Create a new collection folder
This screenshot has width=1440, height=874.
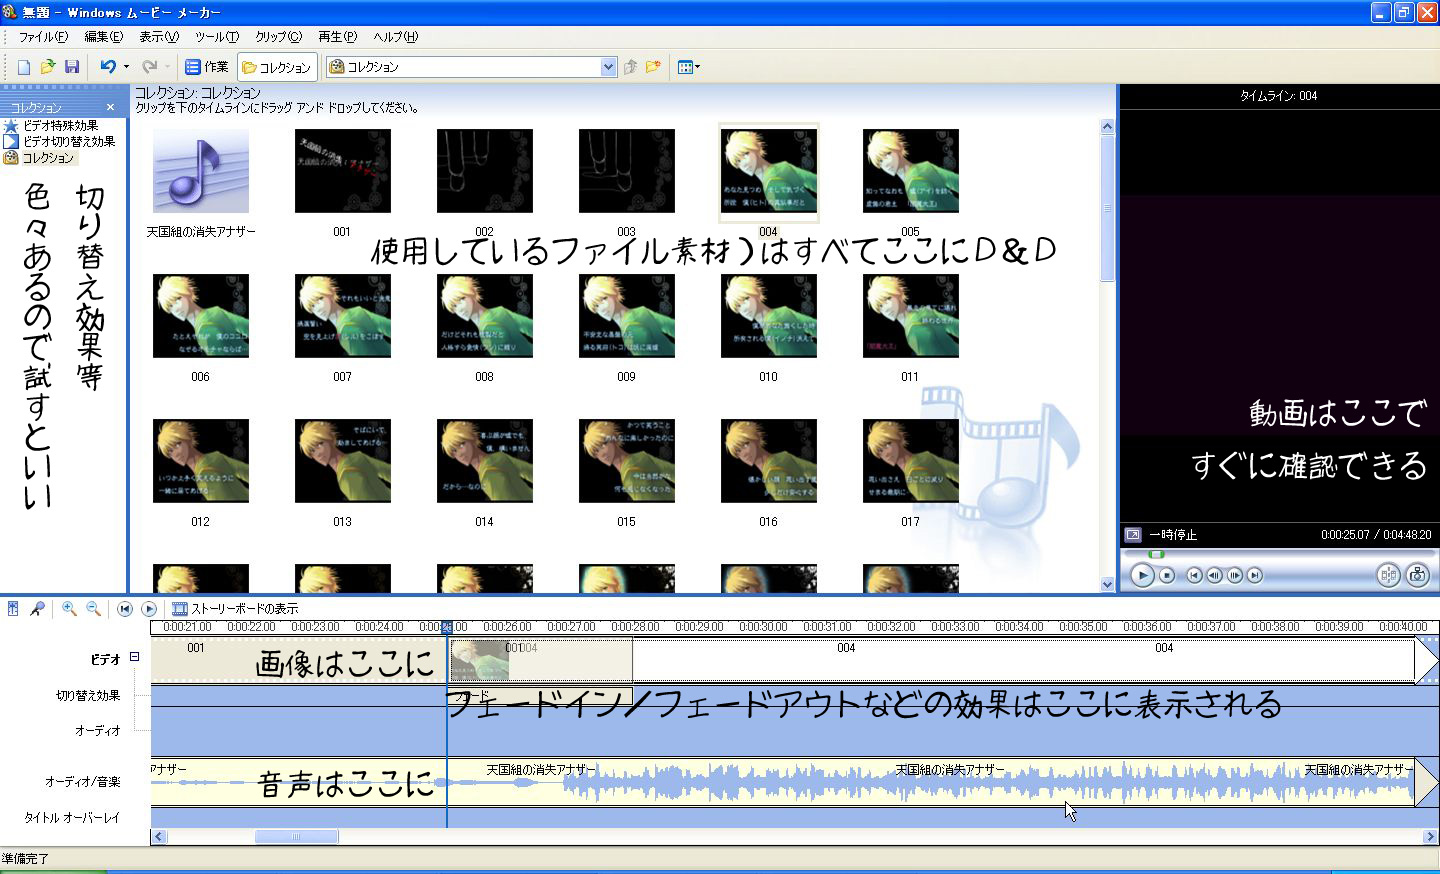click(x=653, y=67)
